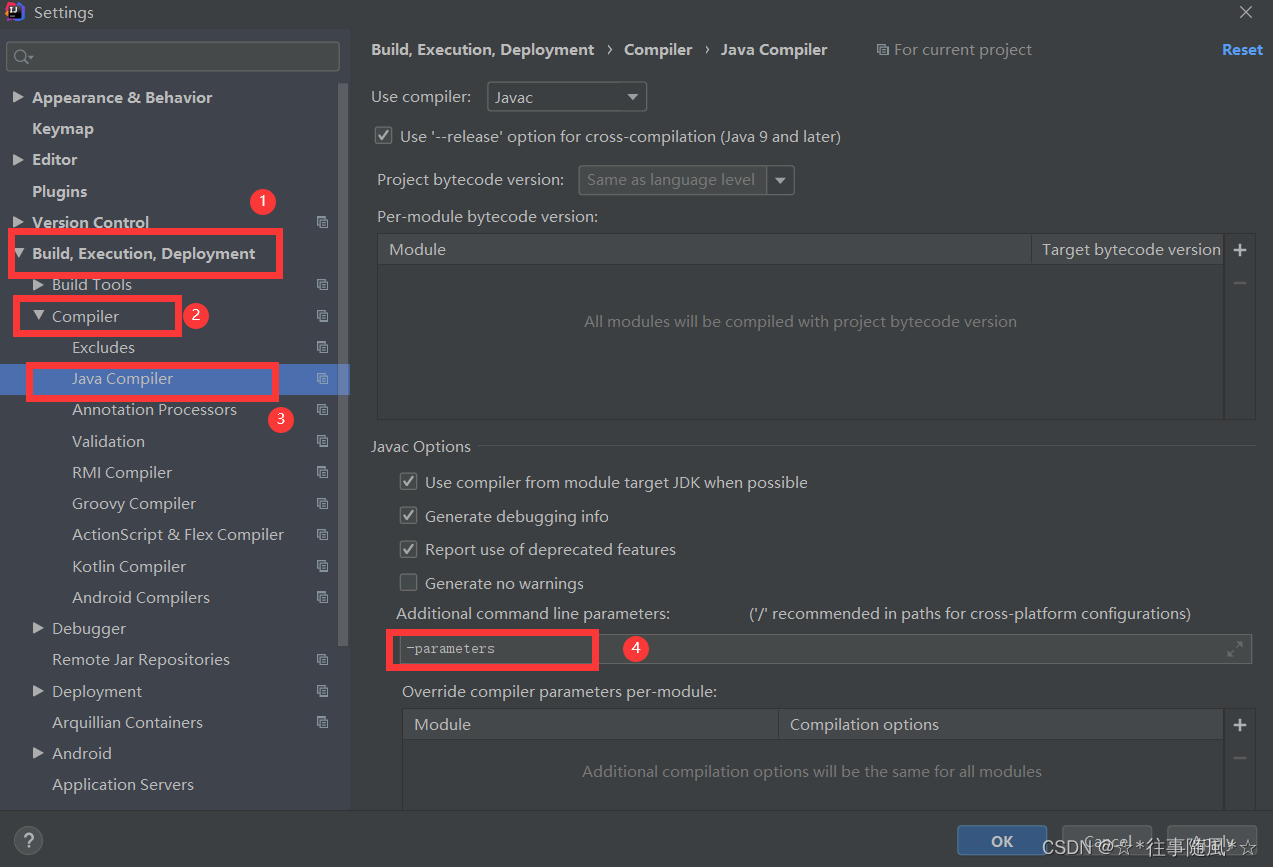Open Annotation Processors settings page
The height and width of the screenshot is (867, 1273).
[x=154, y=410]
